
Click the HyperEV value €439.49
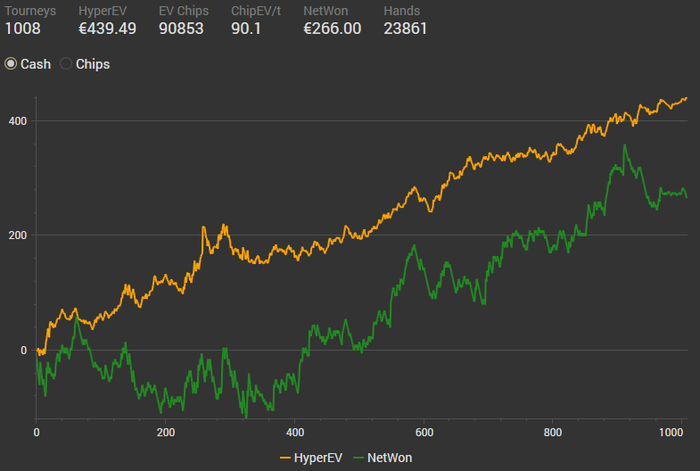click(108, 29)
